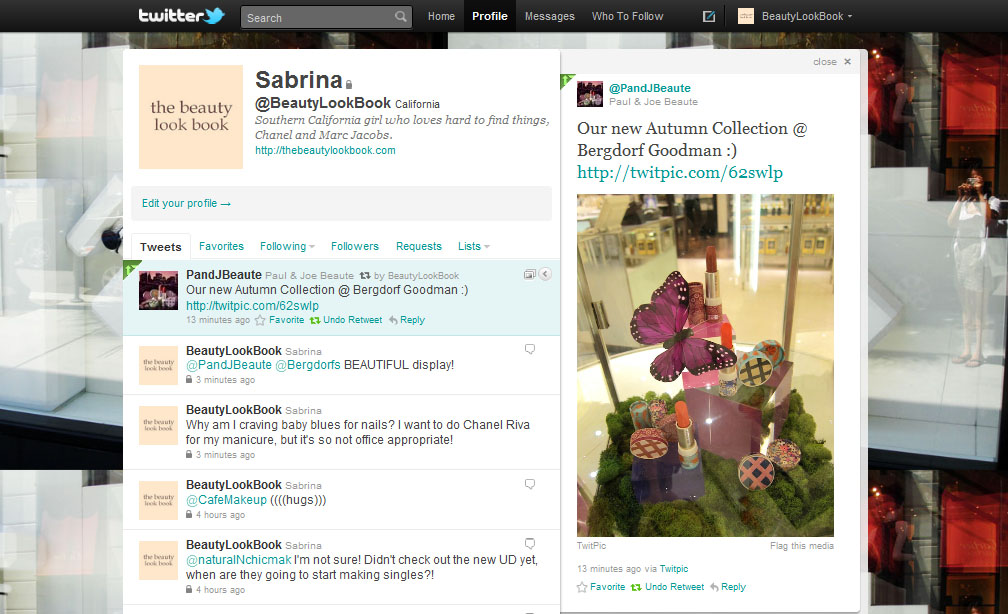The image size is (1008, 614).
Task: Click PandJBeaute avatar in timeline tweet
Action: click(158, 291)
